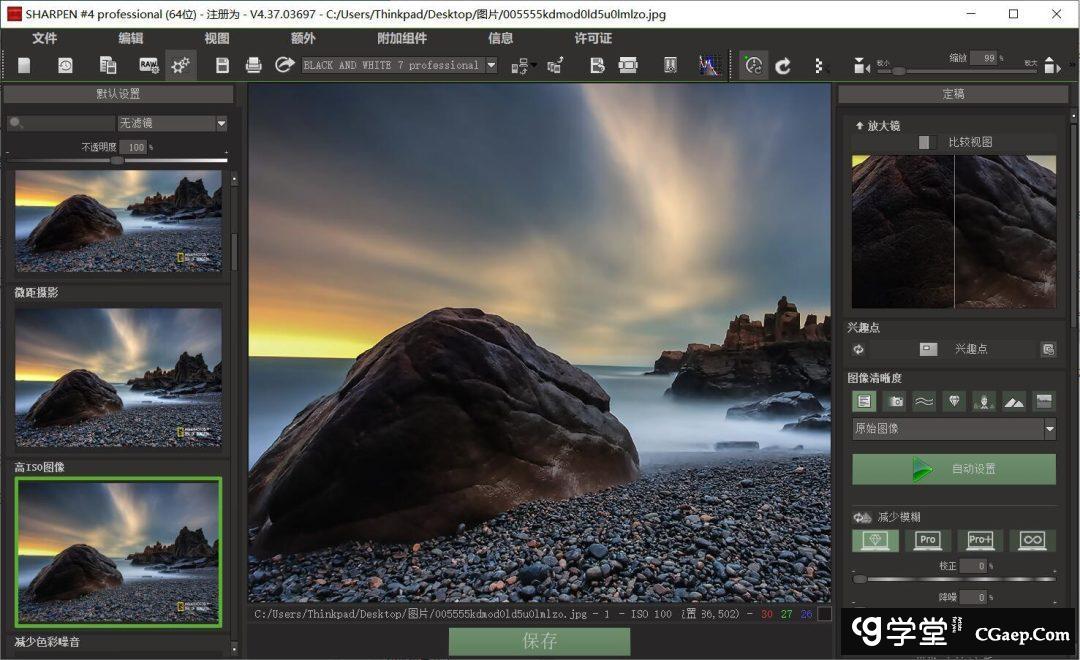Click the 自动设置 button
Screen dimensions: 1080x660
click(953, 469)
